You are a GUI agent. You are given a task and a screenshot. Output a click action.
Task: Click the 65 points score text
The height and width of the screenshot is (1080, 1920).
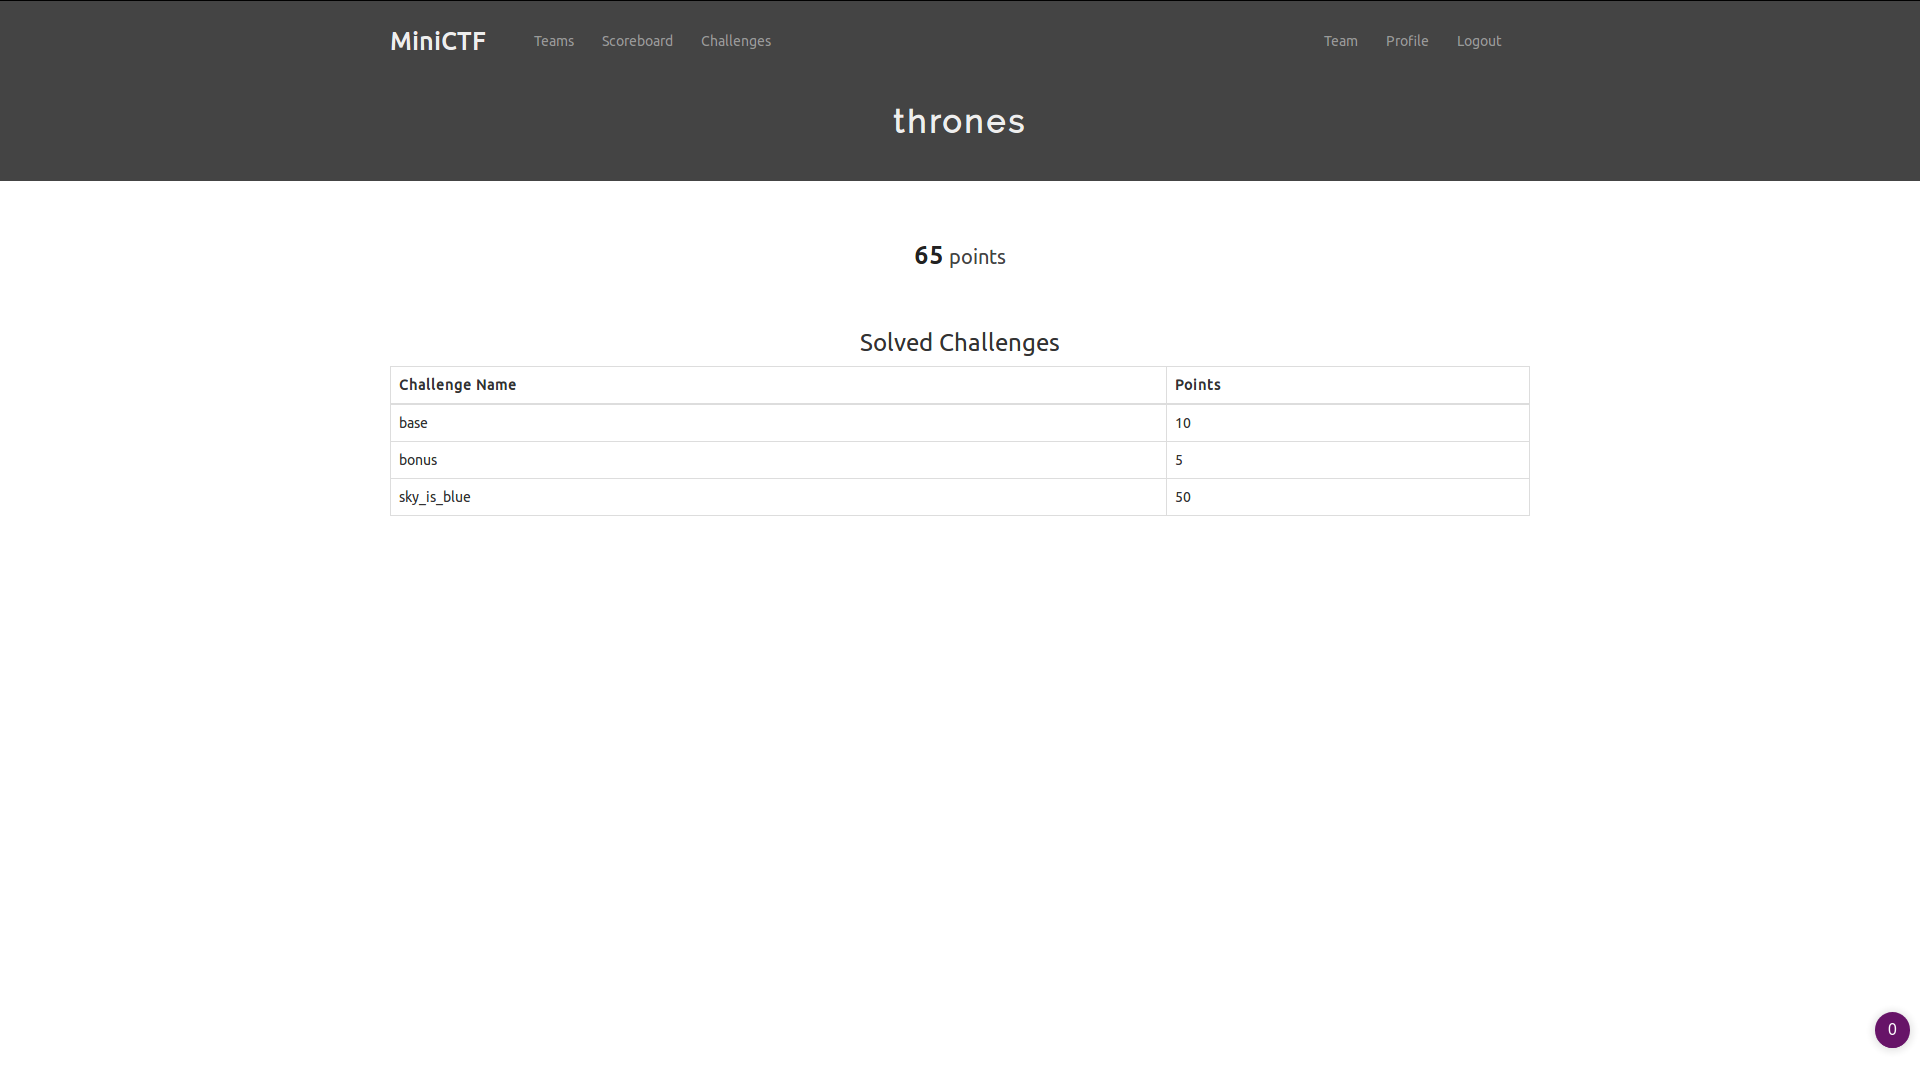tap(929, 256)
